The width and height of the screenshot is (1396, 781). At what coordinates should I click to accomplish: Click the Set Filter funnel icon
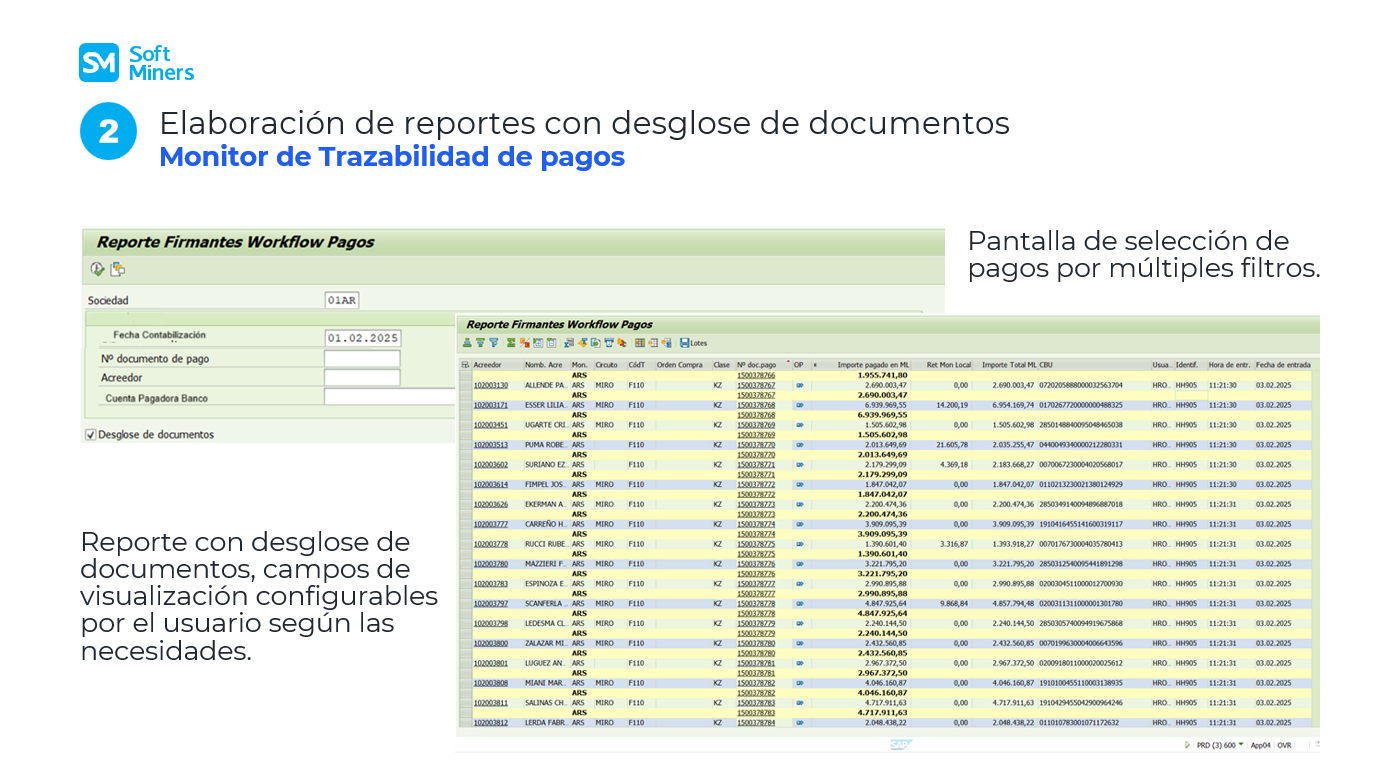[x=493, y=343]
